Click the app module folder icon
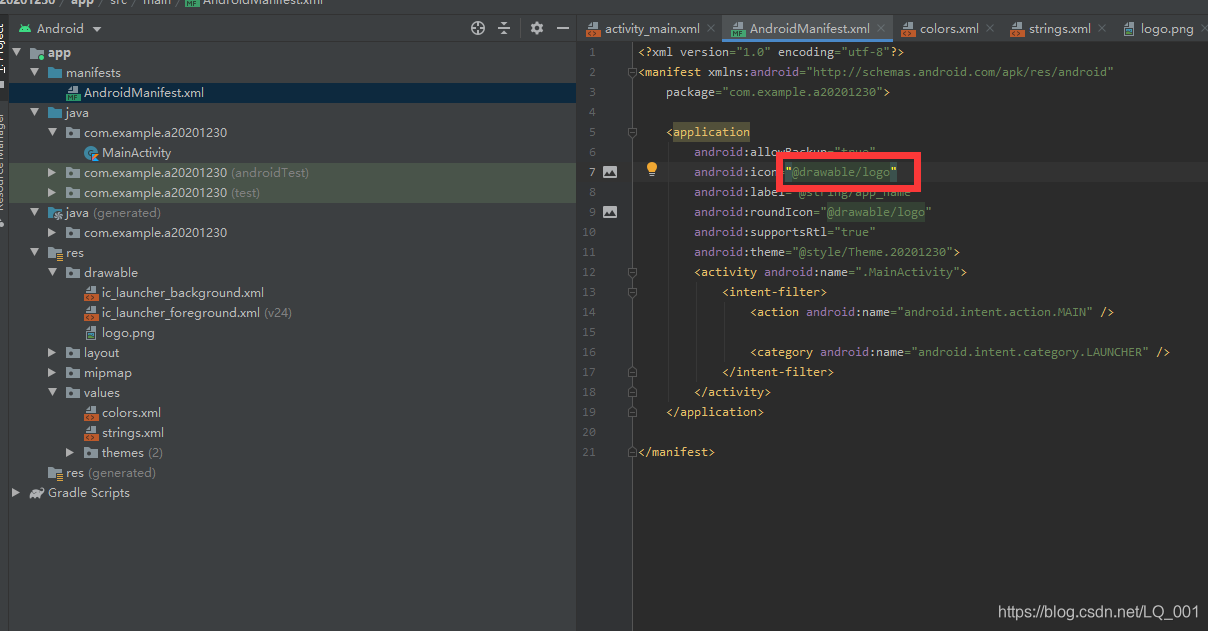Screen dimensions: 1208x631 [37, 53]
